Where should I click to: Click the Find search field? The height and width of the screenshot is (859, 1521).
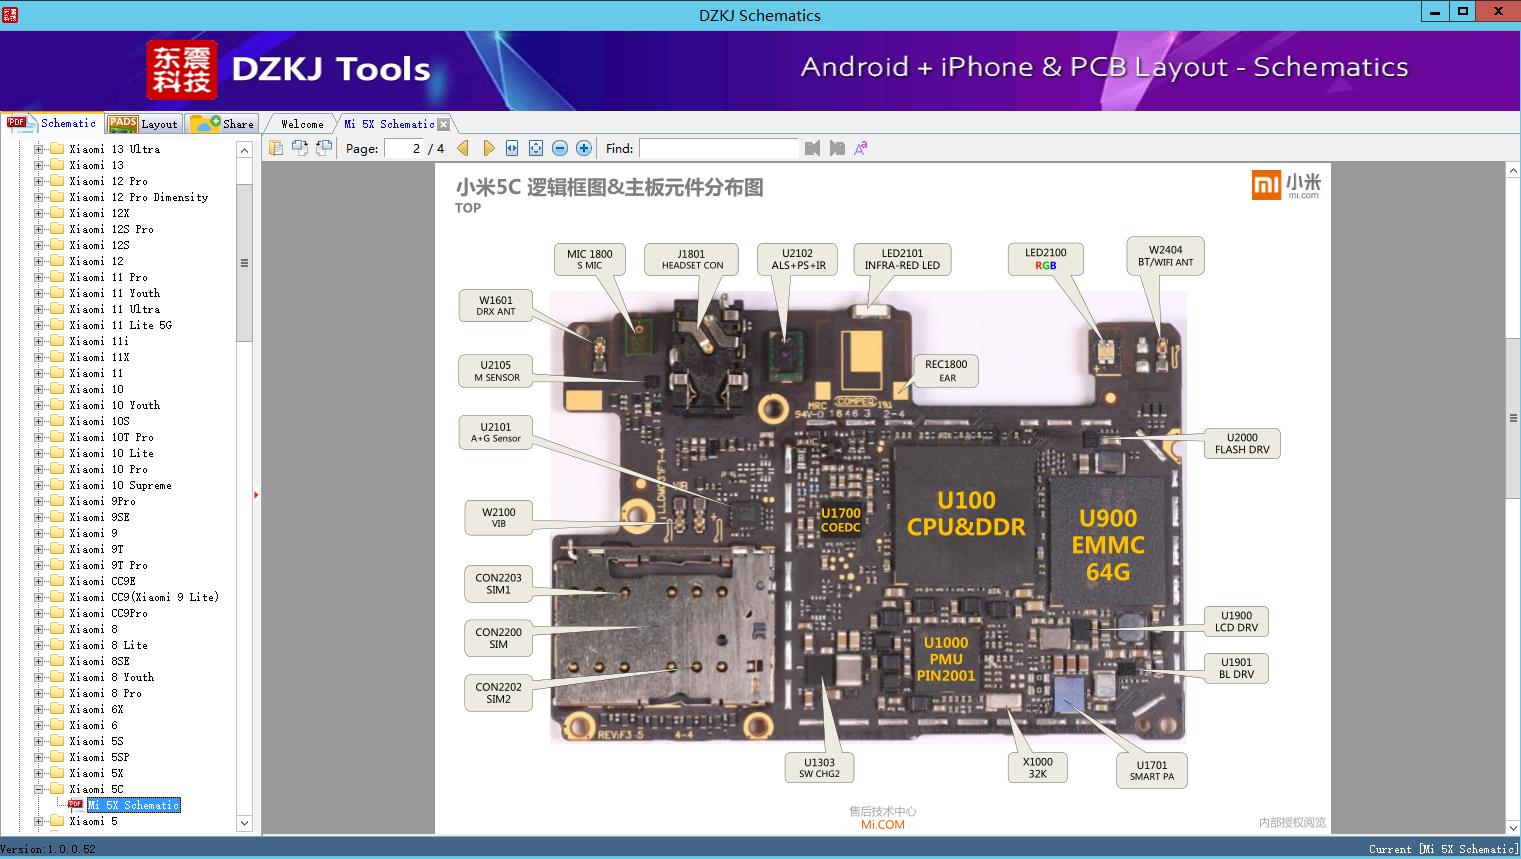tap(719, 148)
